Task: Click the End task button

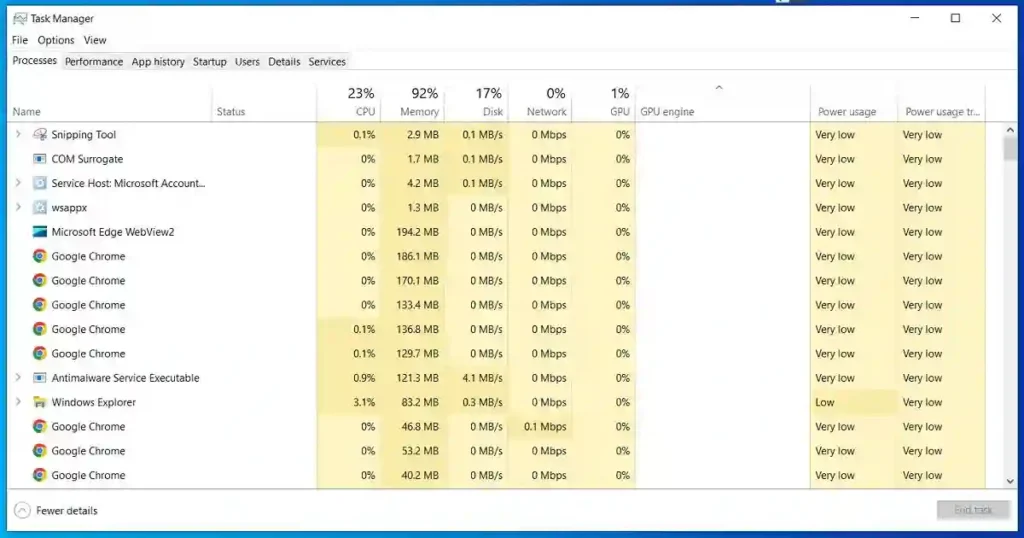Action: pyautogui.click(x=973, y=510)
